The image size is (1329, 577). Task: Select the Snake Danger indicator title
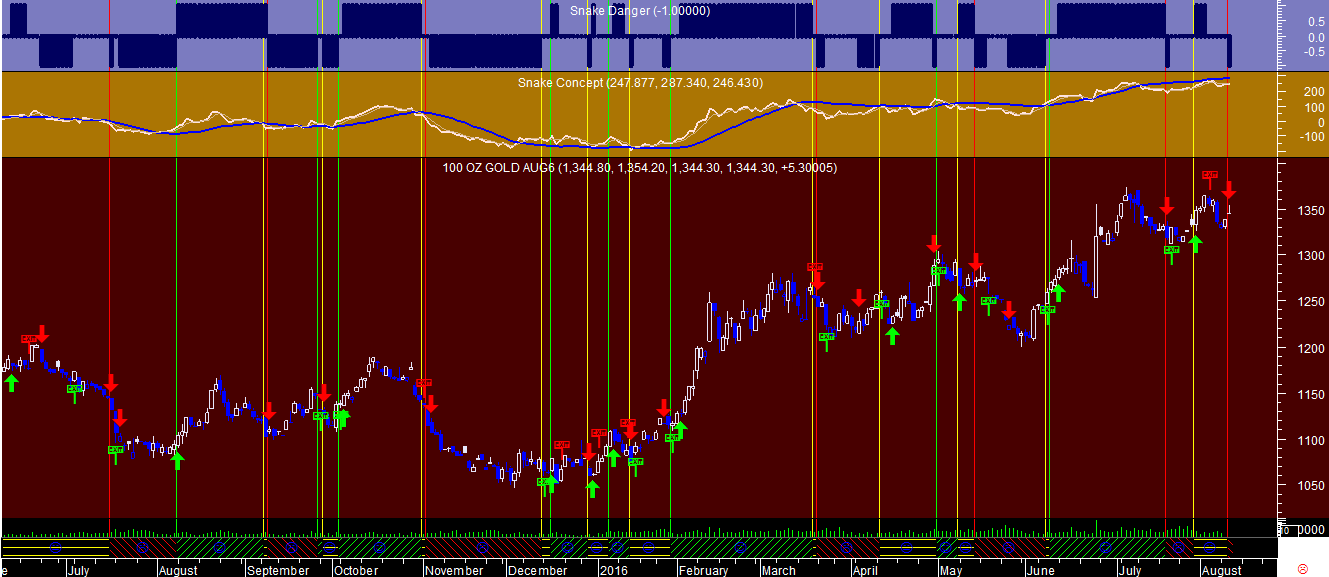(640, 10)
